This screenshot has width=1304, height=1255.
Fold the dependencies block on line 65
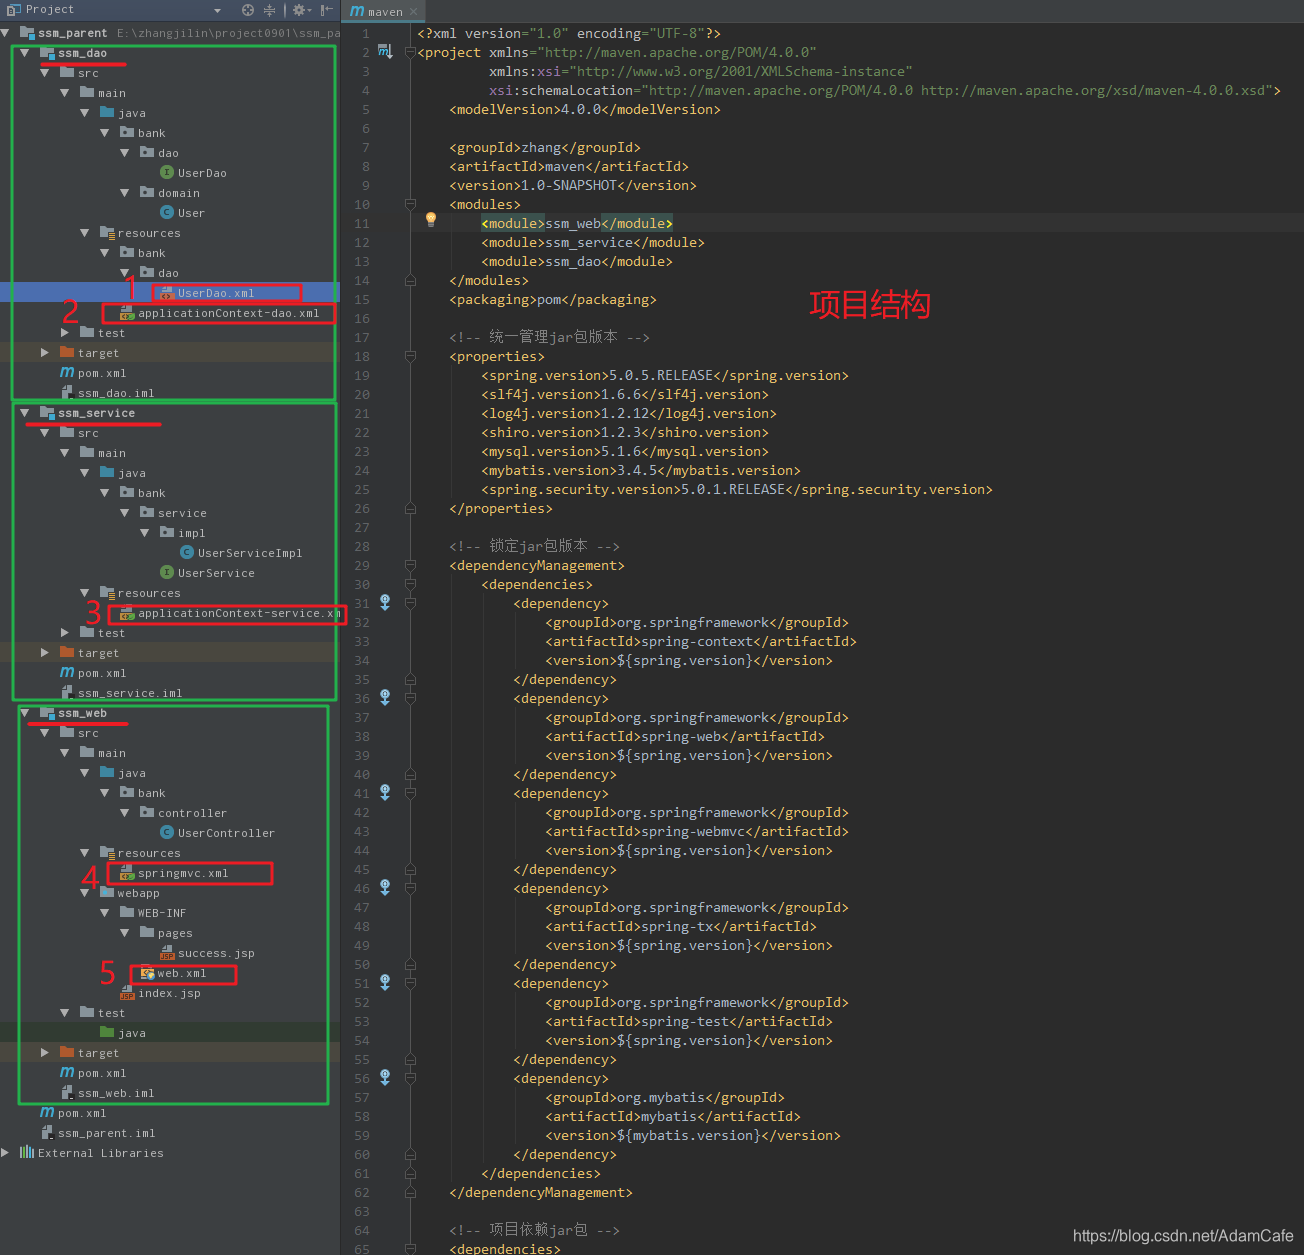point(410,1249)
